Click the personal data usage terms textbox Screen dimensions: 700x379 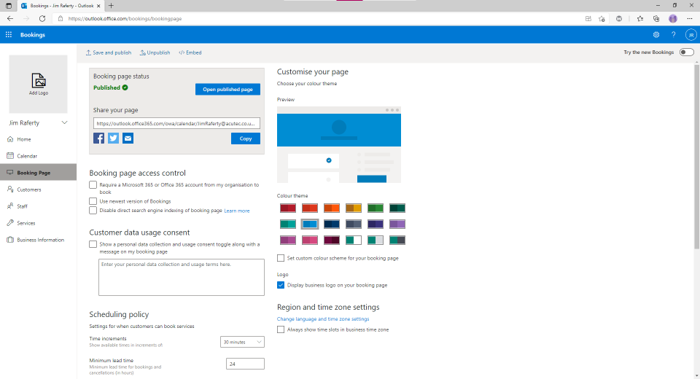(x=181, y=277)
